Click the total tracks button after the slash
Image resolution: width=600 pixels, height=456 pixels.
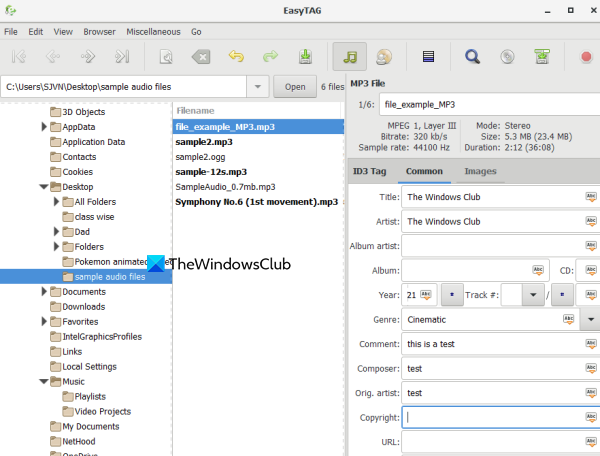click(562, 295)
